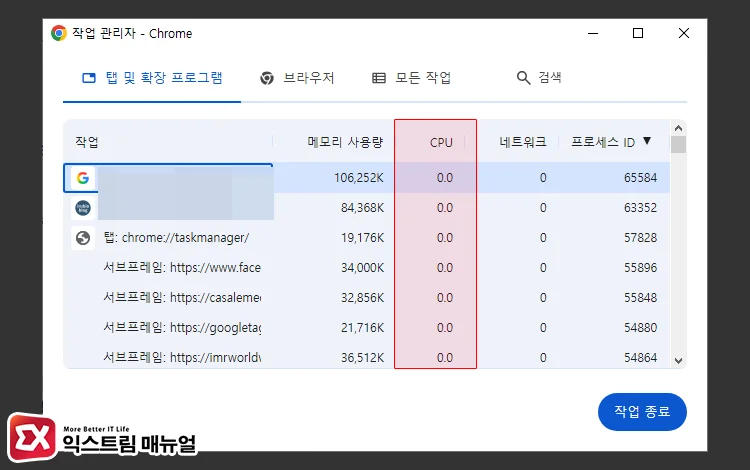Click the 84,368K memory value
Screen dimensions: 750x470
tap(362, 208)
